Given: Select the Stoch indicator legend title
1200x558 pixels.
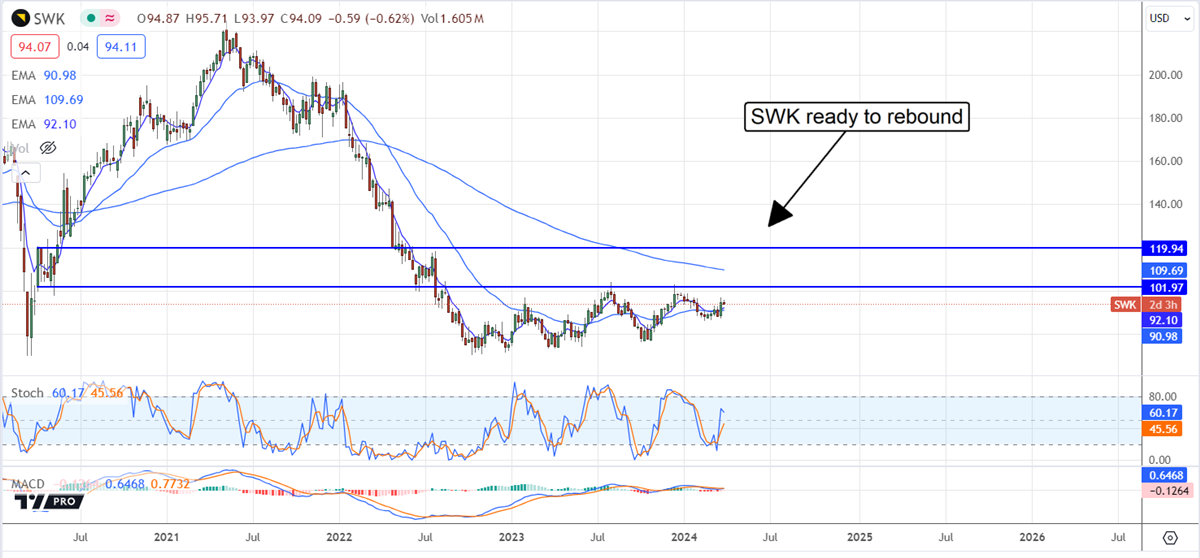Looking at the screenshot, I should click(x=27, y=393).
